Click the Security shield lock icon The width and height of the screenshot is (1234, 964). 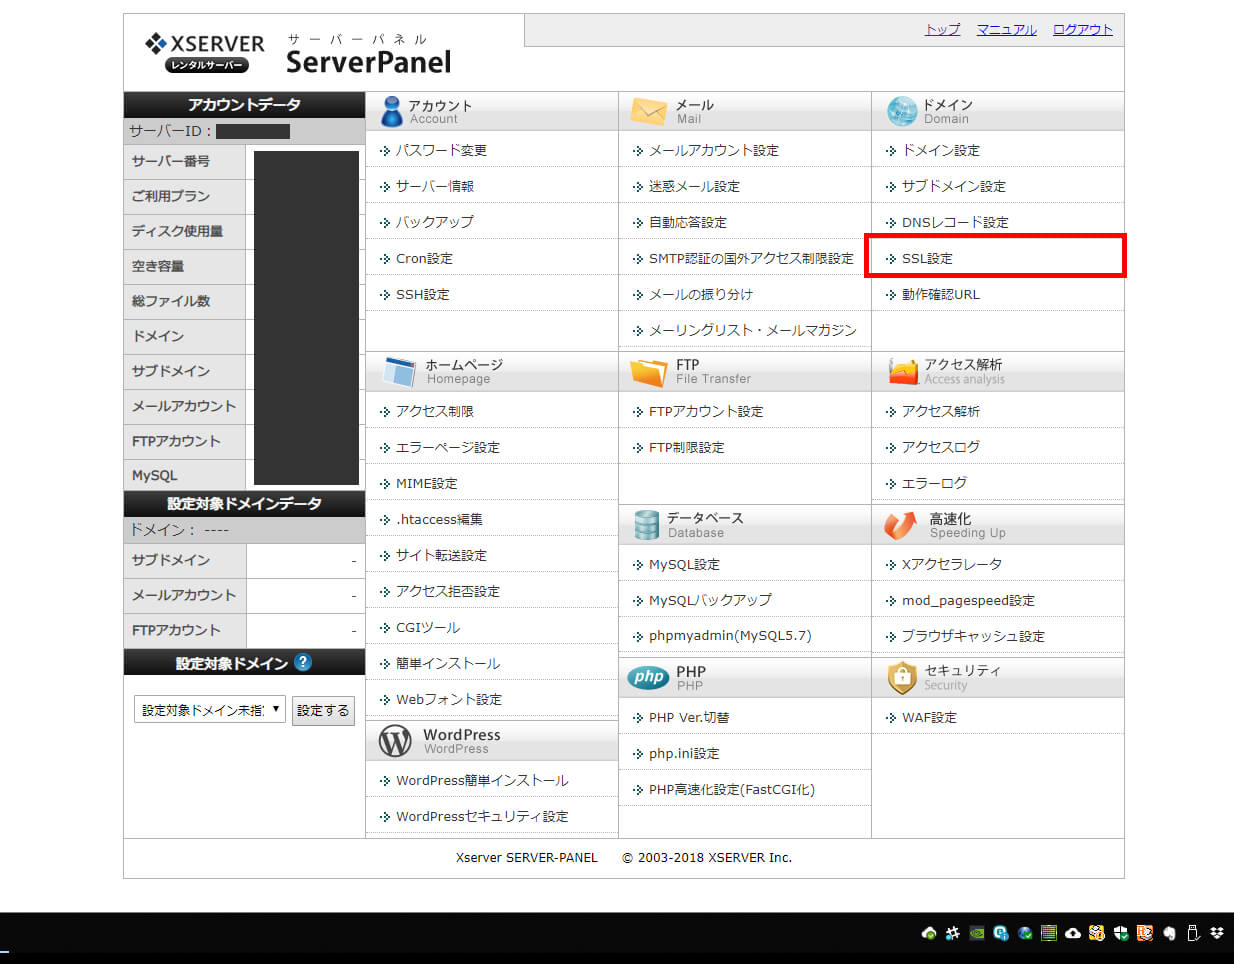point(901,677)
